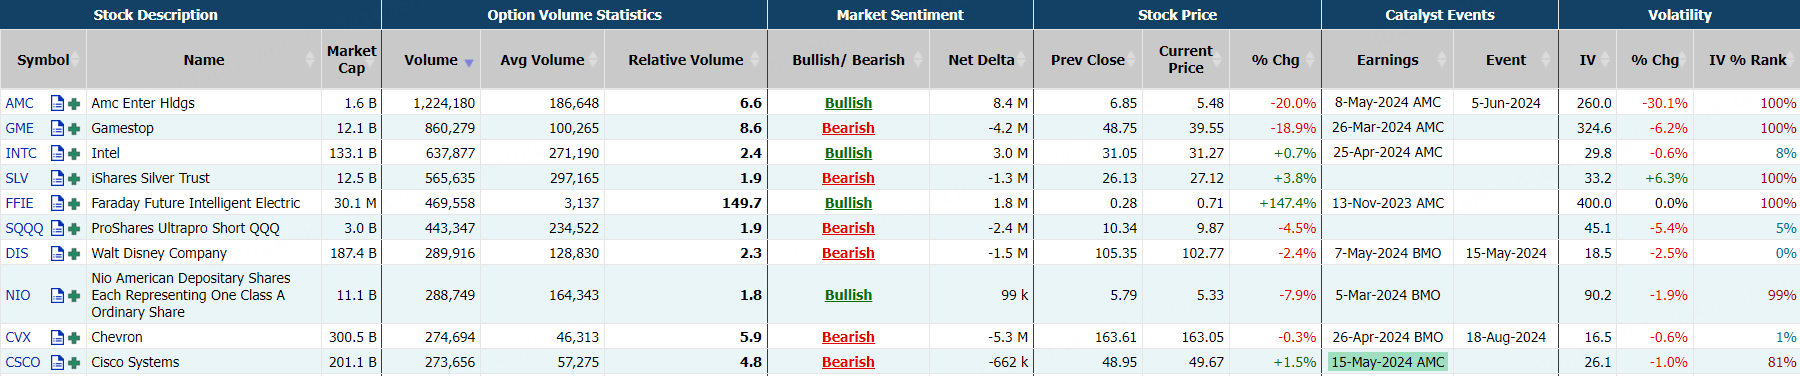The height and width of the screenshot is (376, 1800).
Task: Open the Bullish sentiment link for AMC
Action: (x=848, y=103)
